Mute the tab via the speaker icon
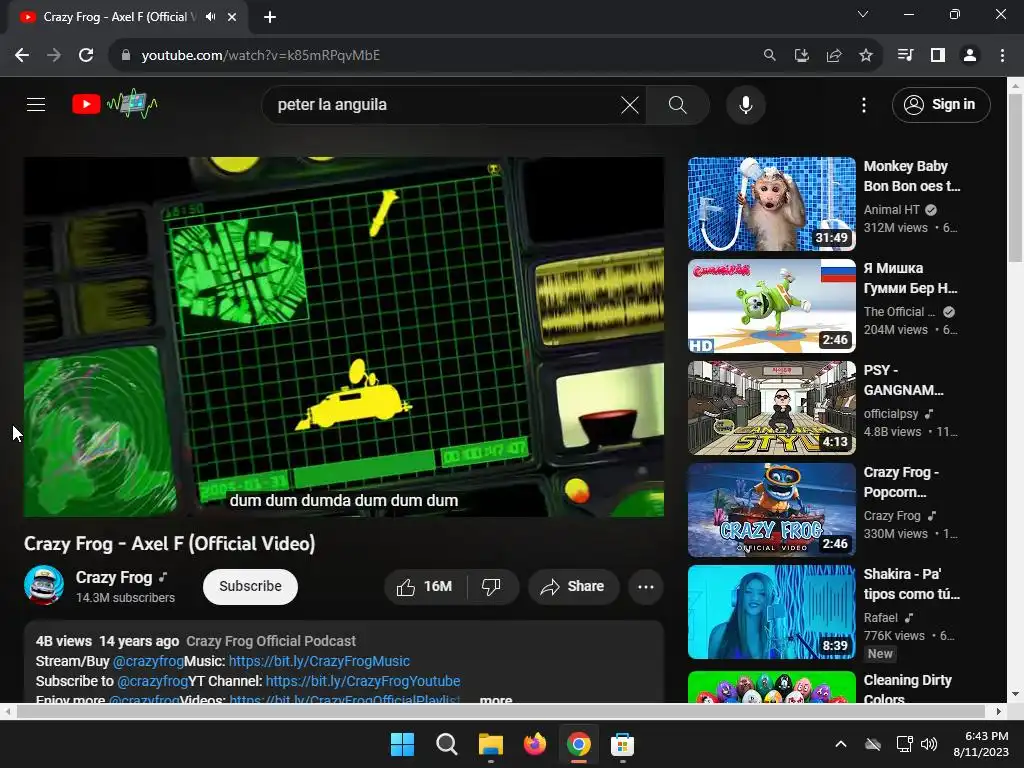 [210, 17]
